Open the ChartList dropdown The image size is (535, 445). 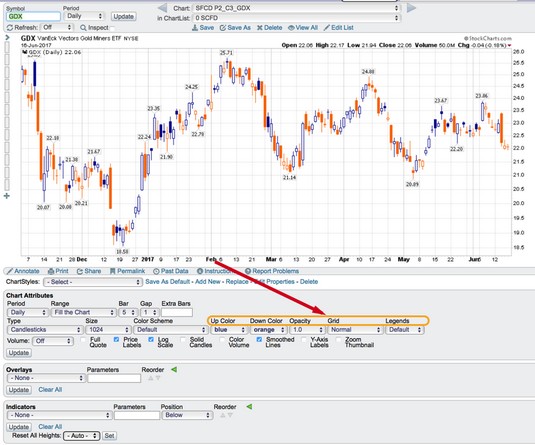[296, 18]
